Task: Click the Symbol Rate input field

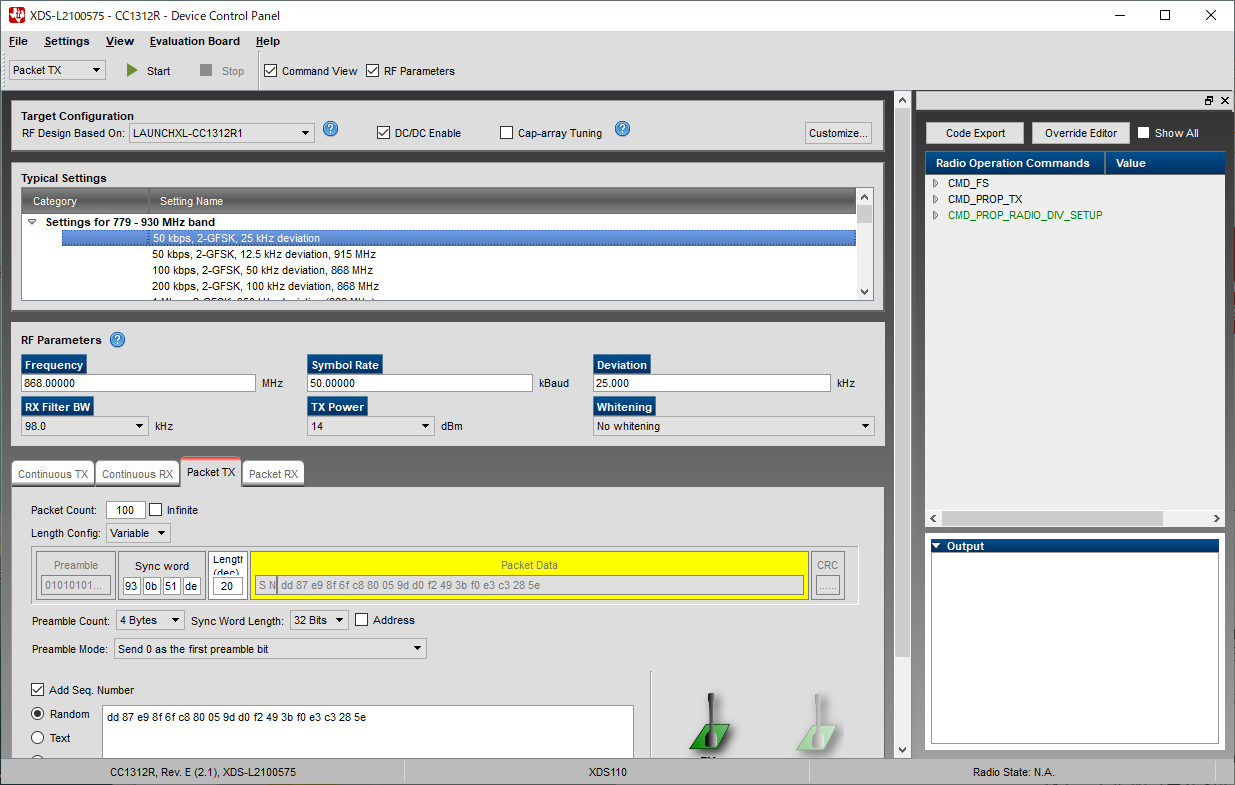Action: (x=420, y=383)
